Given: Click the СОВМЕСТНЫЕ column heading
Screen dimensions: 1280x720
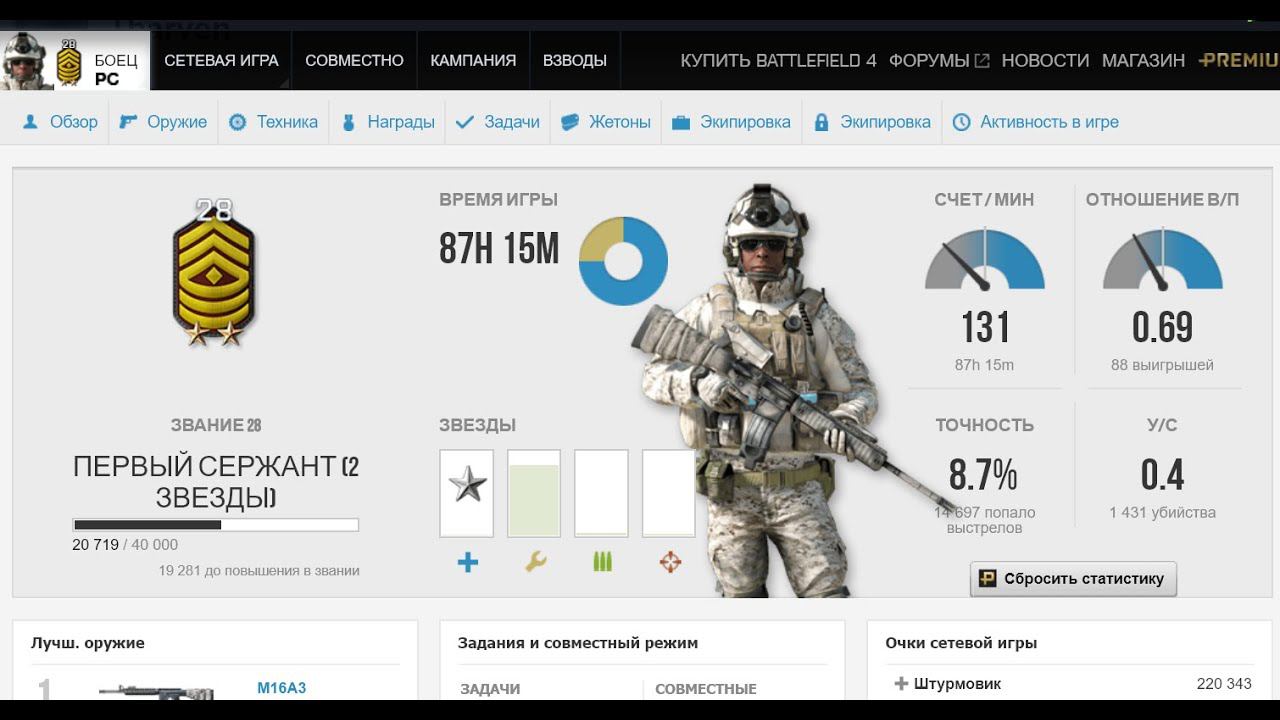Looking at the screenshot, I should [x=706, y=689].
